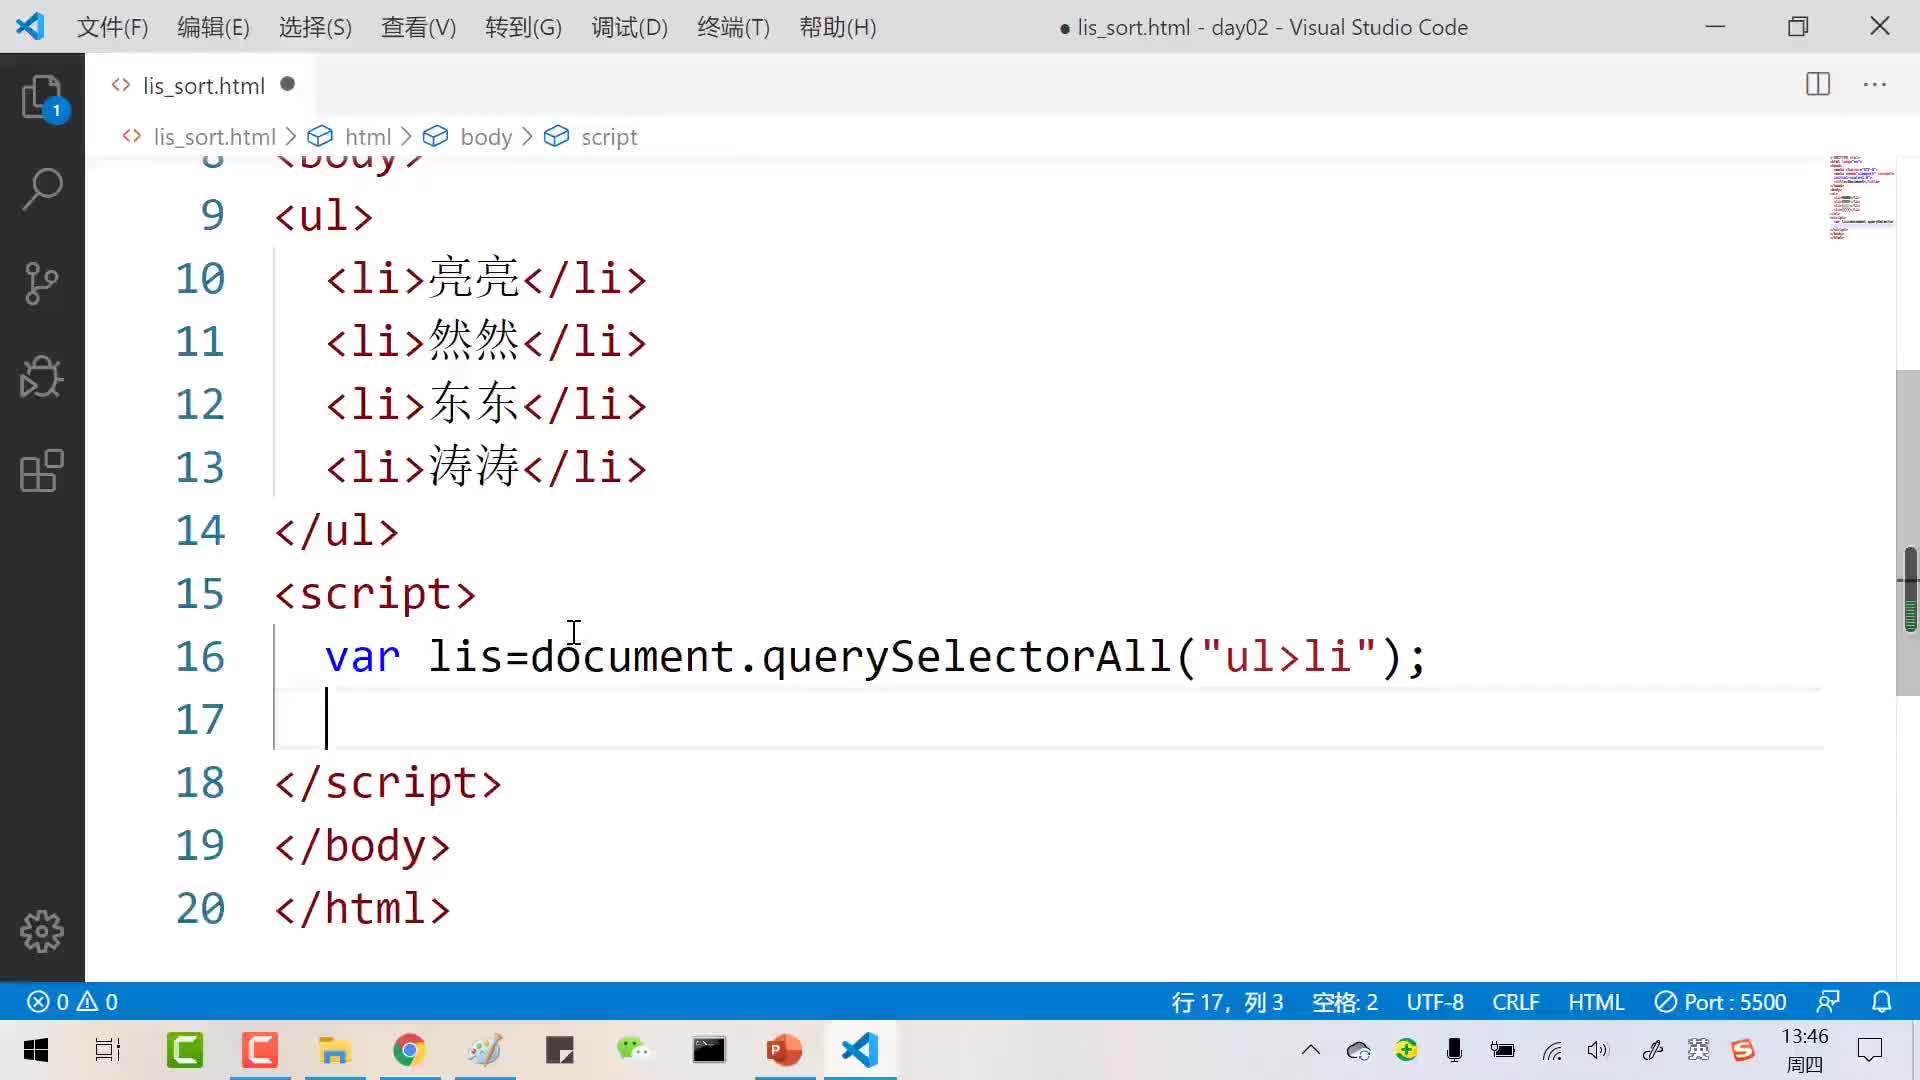The width and height of the screenshot is (1920, 1080).
Task: Open the Manage gear settings menu
Action: click(x=42, y=931)
